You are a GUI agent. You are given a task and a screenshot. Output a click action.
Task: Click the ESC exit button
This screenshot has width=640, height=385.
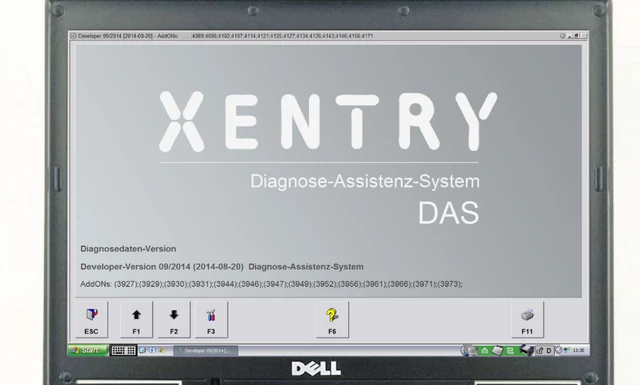tap(91, 319)
